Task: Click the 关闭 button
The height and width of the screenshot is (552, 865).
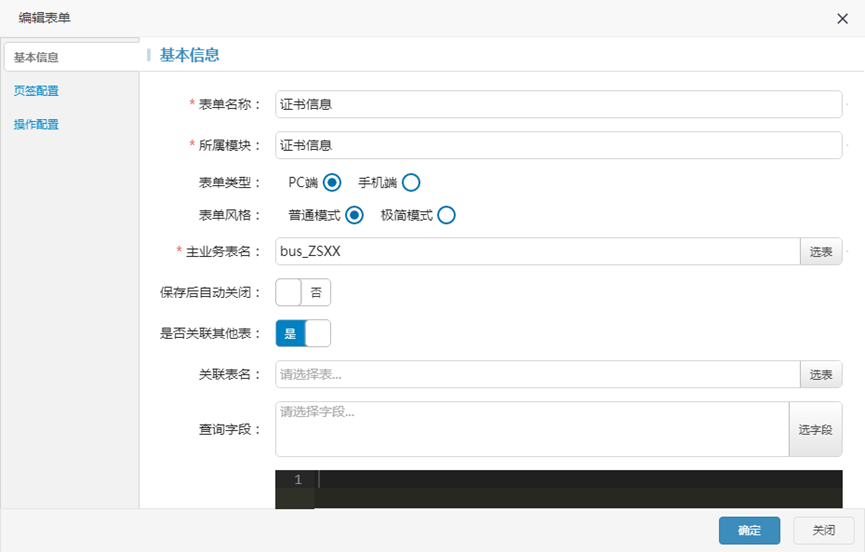Action: coord(824,530)
